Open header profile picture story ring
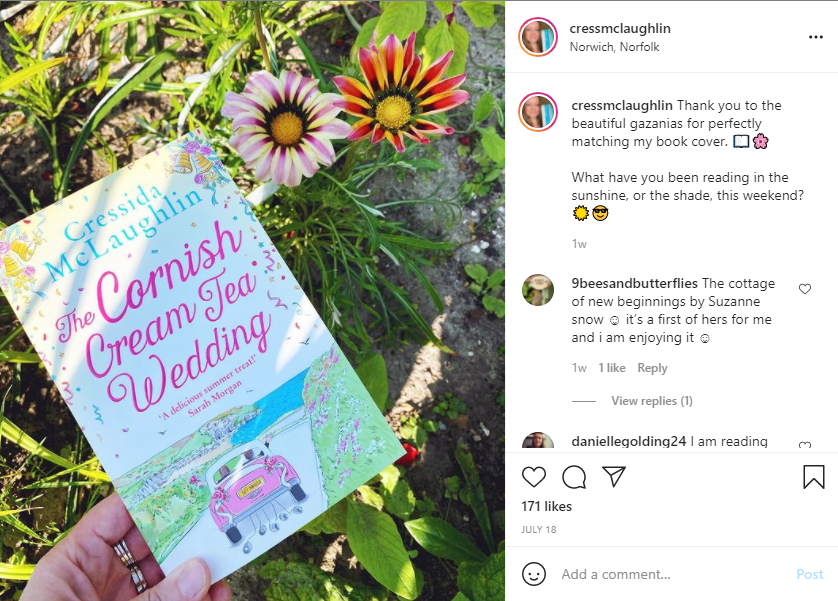 point(538,37)
